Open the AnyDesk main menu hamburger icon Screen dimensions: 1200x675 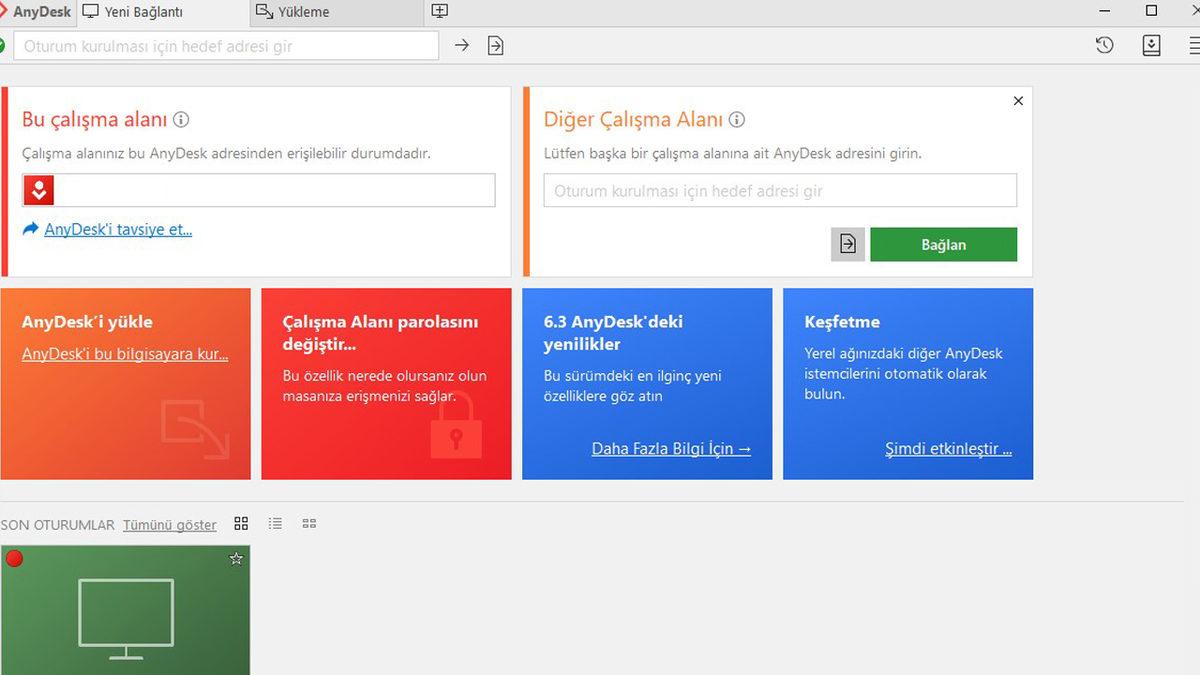1192,45
